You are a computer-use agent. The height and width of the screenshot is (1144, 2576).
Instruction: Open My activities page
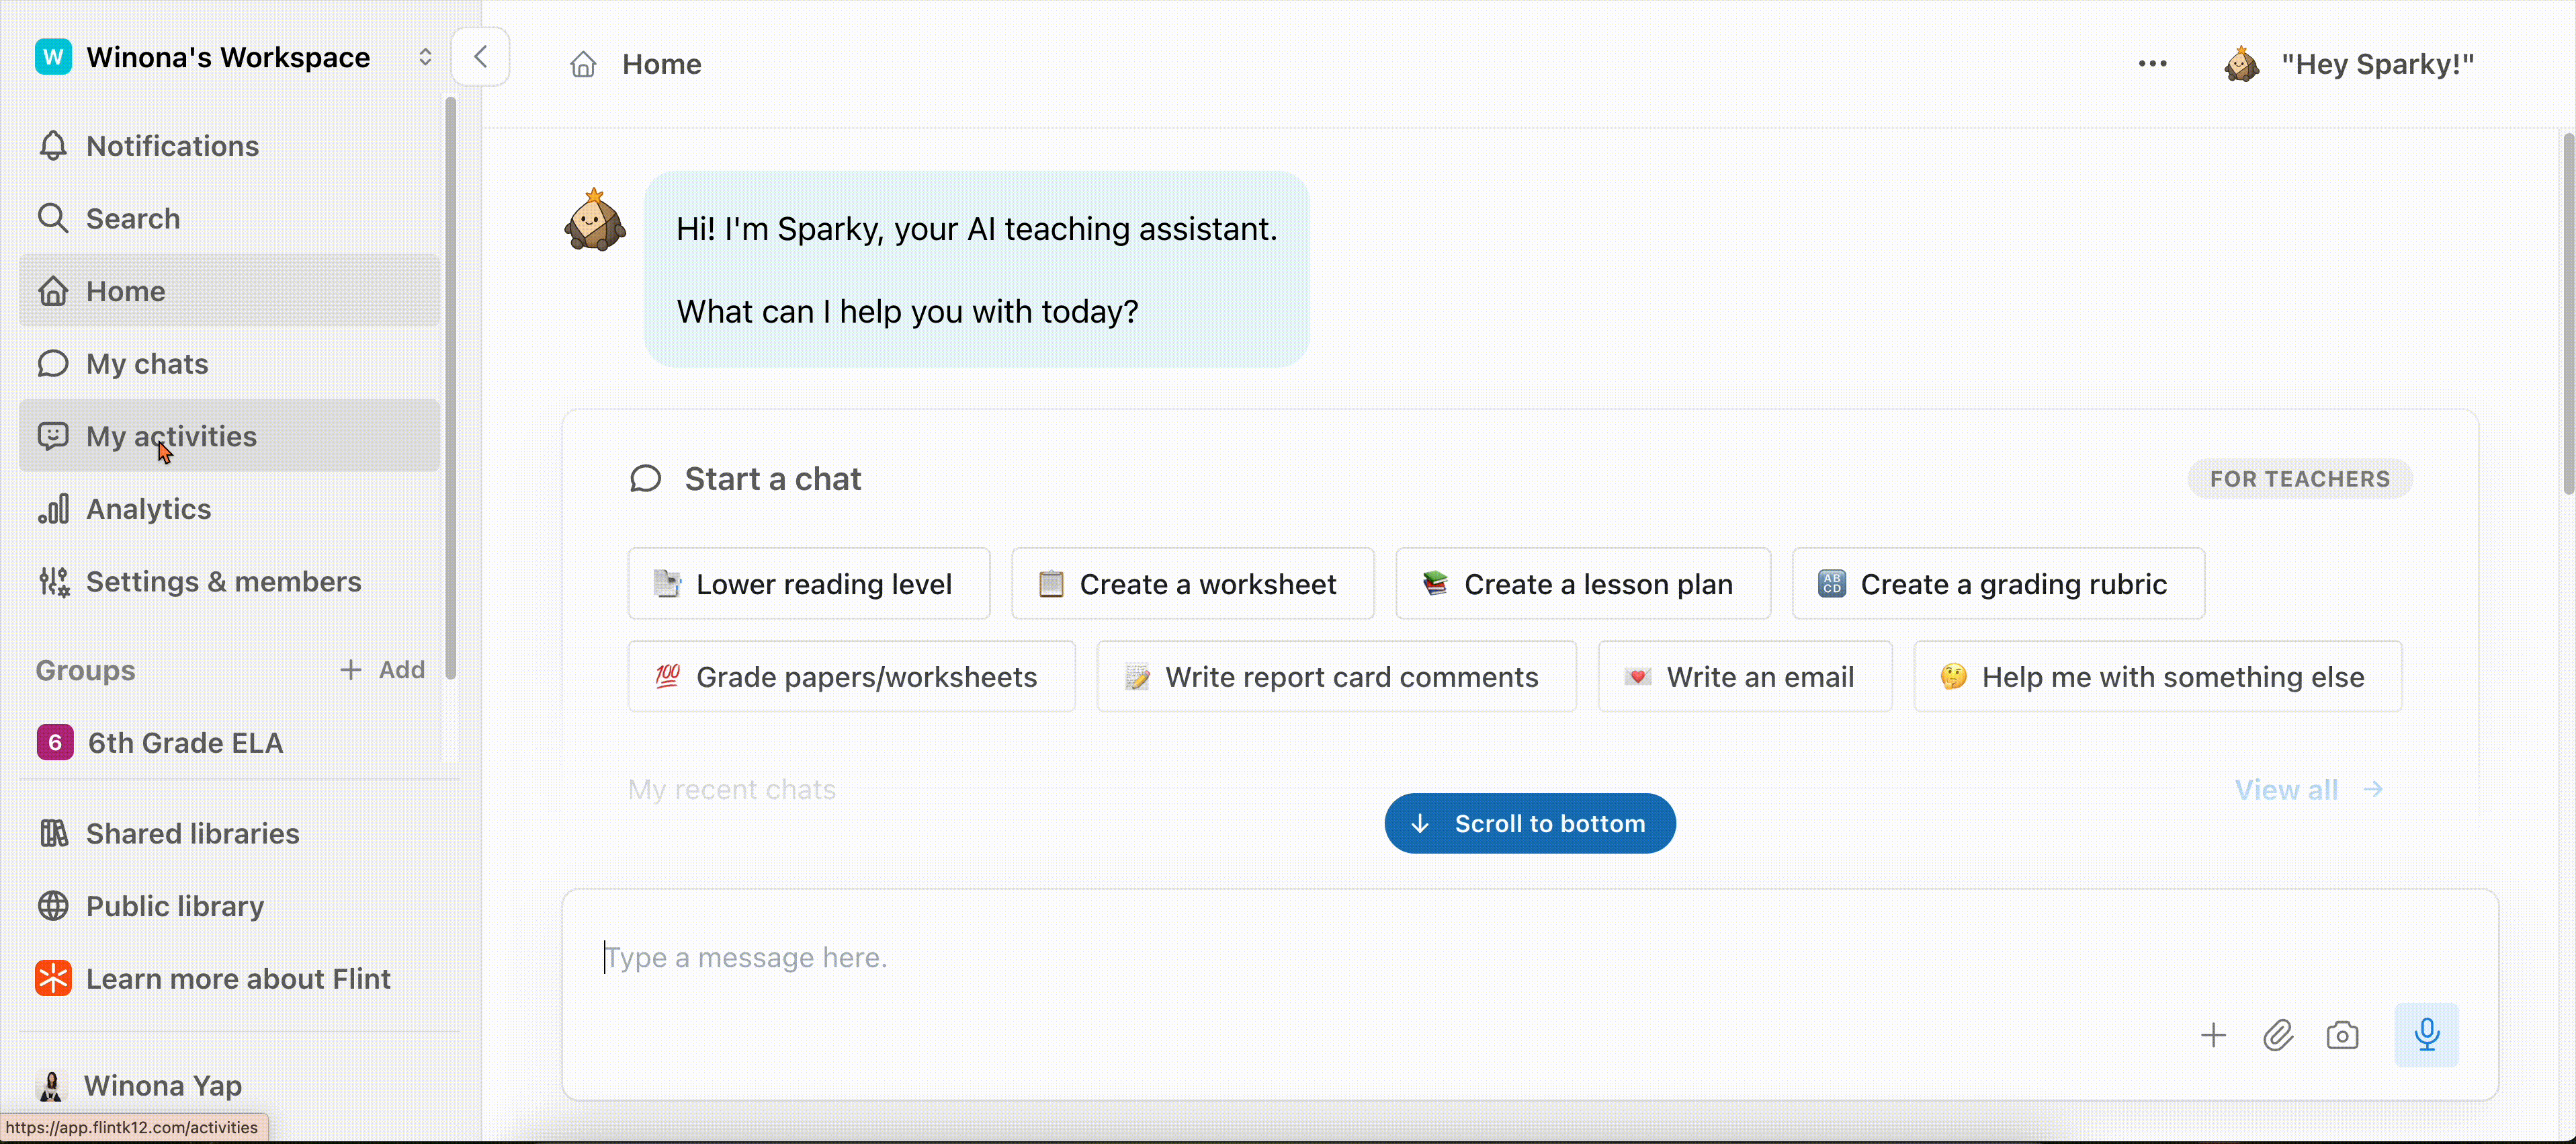pyautogui.click(x=229, y=436)
